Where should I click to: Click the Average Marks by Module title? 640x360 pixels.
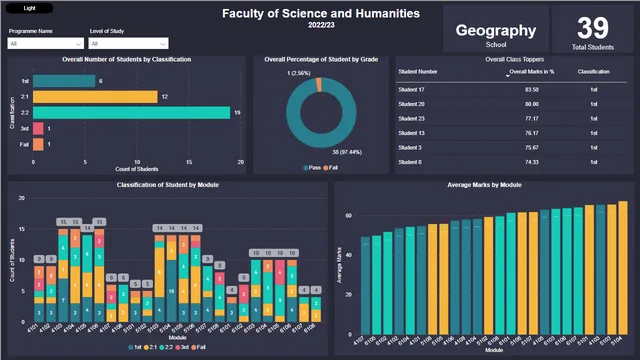tap(484, 185)
